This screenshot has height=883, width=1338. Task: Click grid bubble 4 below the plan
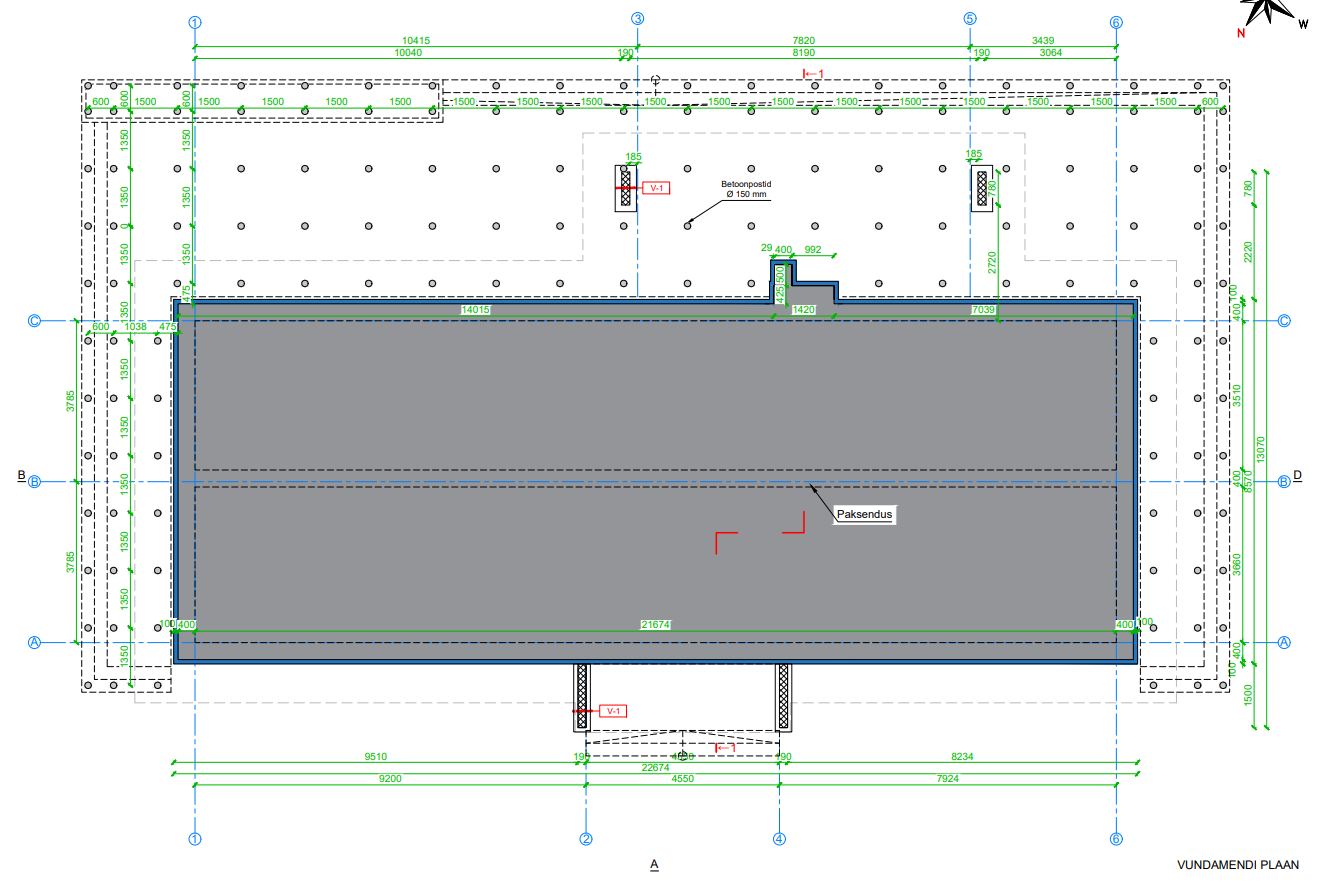(780, 839)
